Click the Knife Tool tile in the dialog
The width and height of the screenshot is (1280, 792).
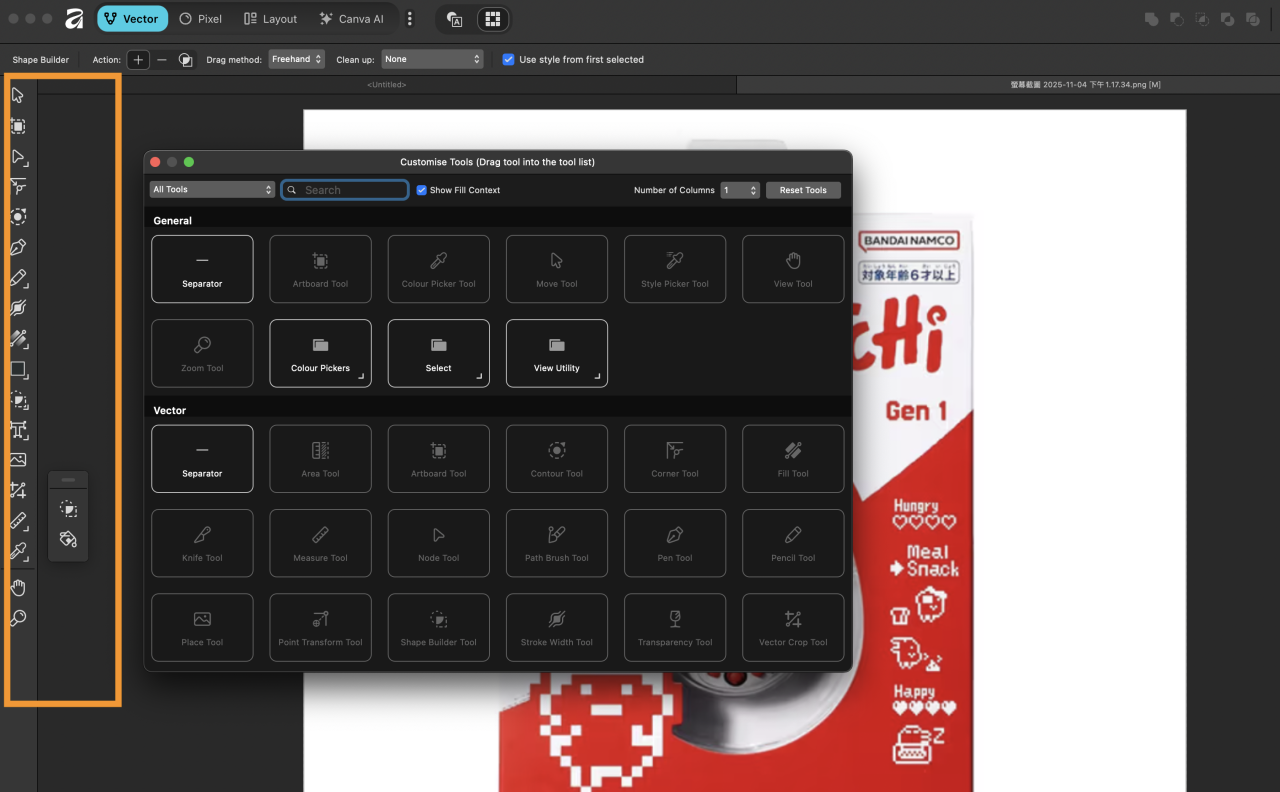tap(202, 543)
